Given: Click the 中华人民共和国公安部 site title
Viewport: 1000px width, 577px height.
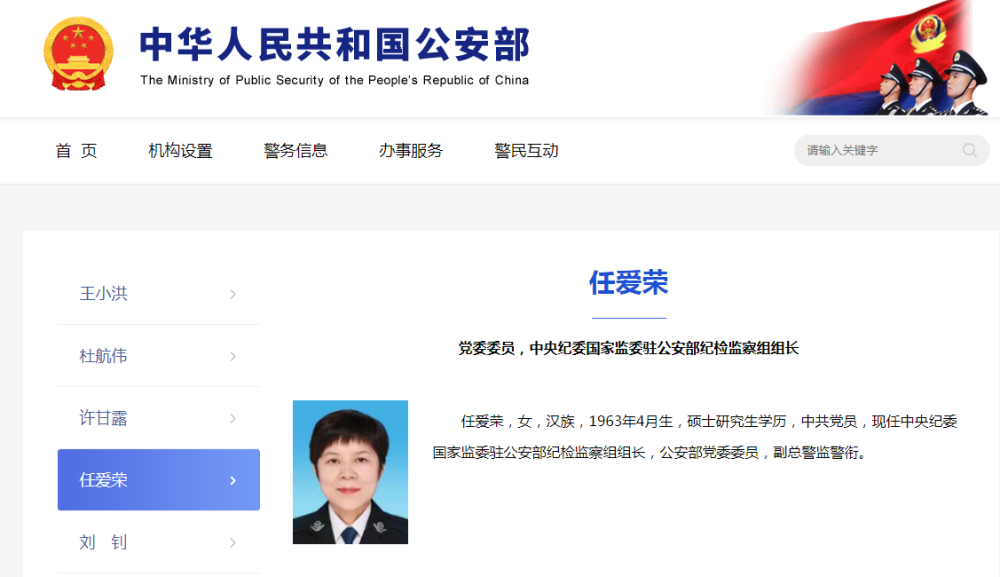Looking at the screenshot, I should coord(335,45).
